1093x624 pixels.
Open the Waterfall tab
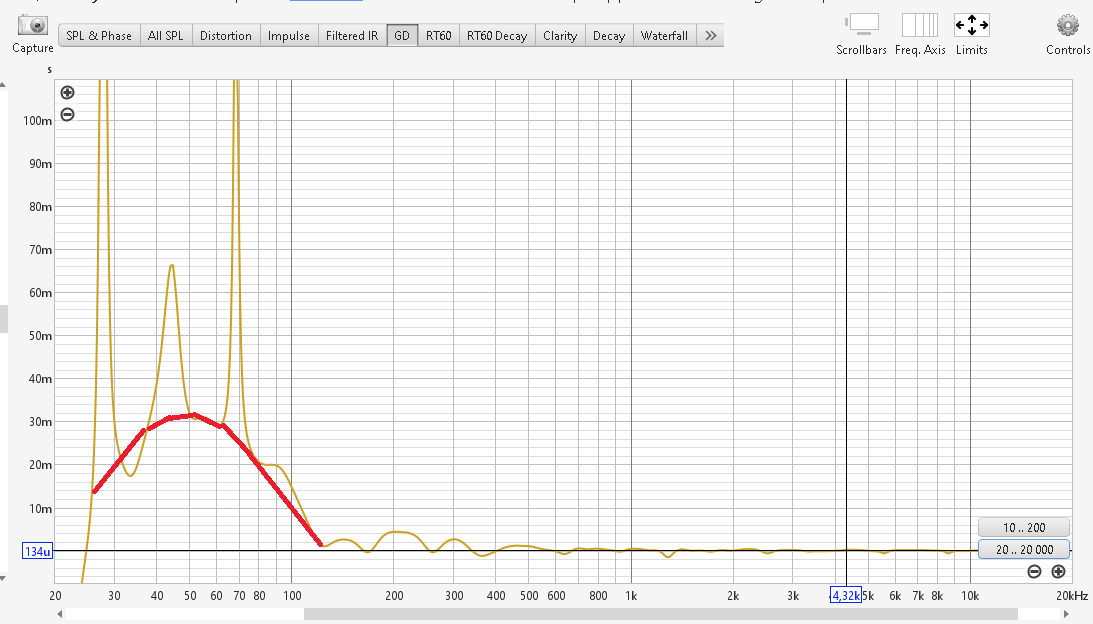[664, 36]
